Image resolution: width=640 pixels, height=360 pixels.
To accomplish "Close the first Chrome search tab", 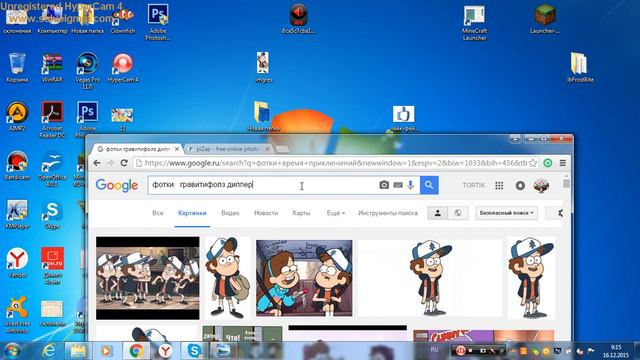I will (x=177, y=149).
